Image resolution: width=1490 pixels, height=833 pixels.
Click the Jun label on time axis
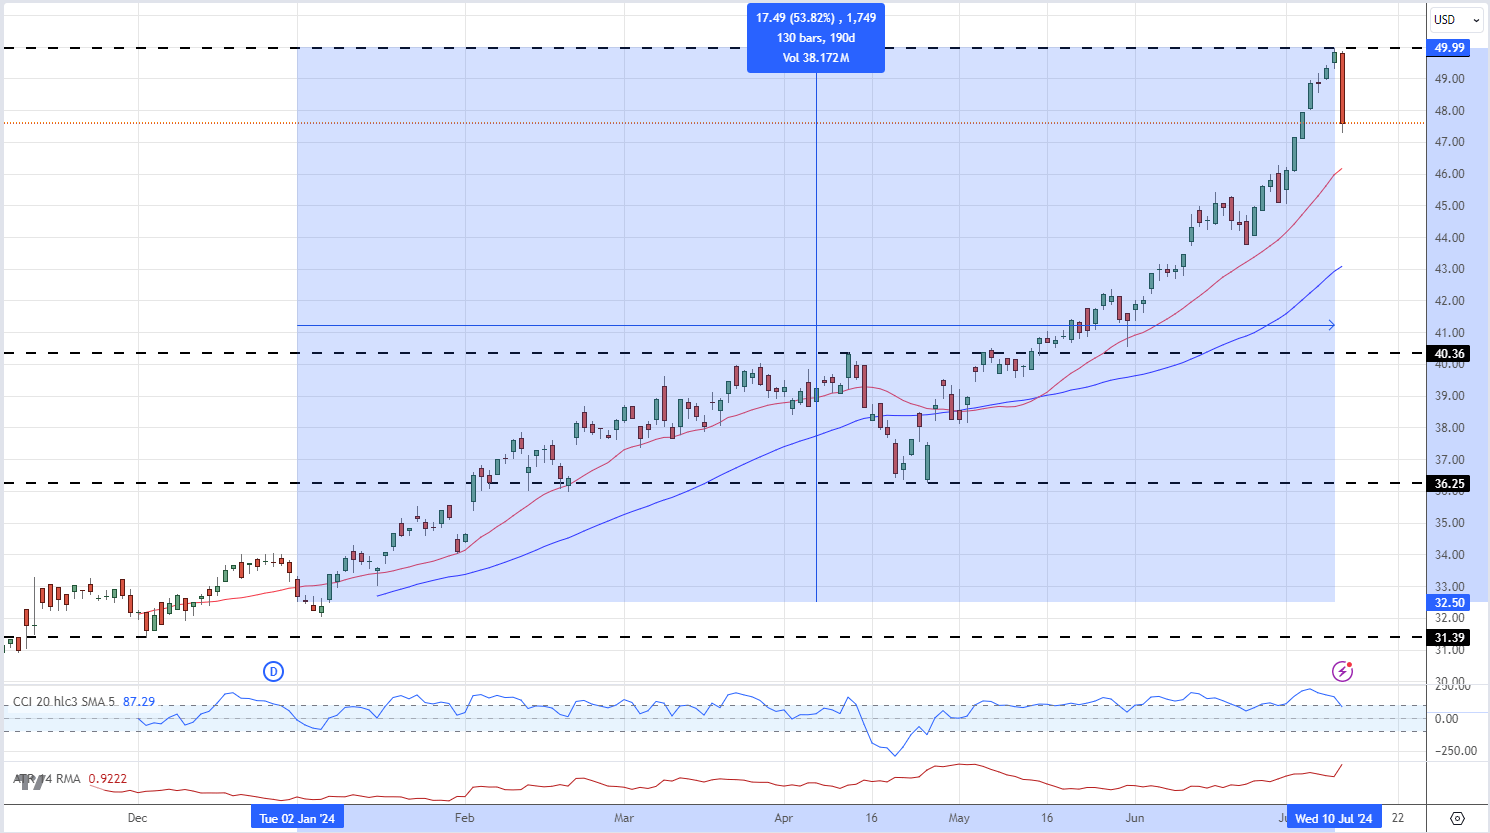[x=1135, y=818]
